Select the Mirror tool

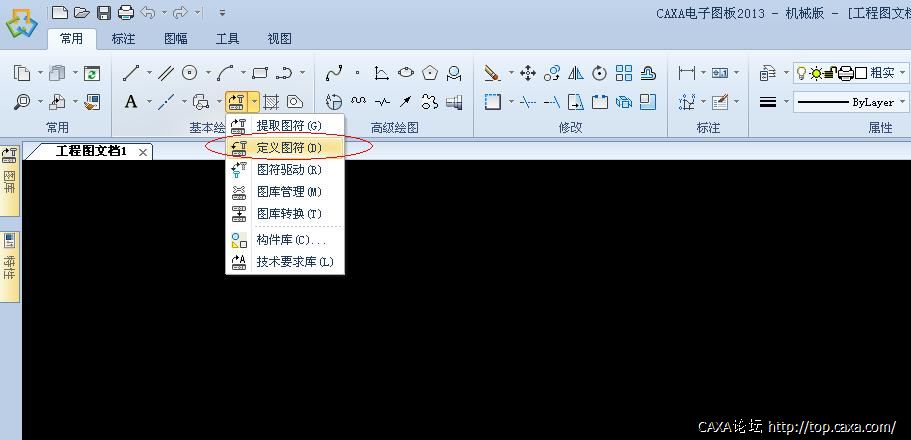coord(575,73)
